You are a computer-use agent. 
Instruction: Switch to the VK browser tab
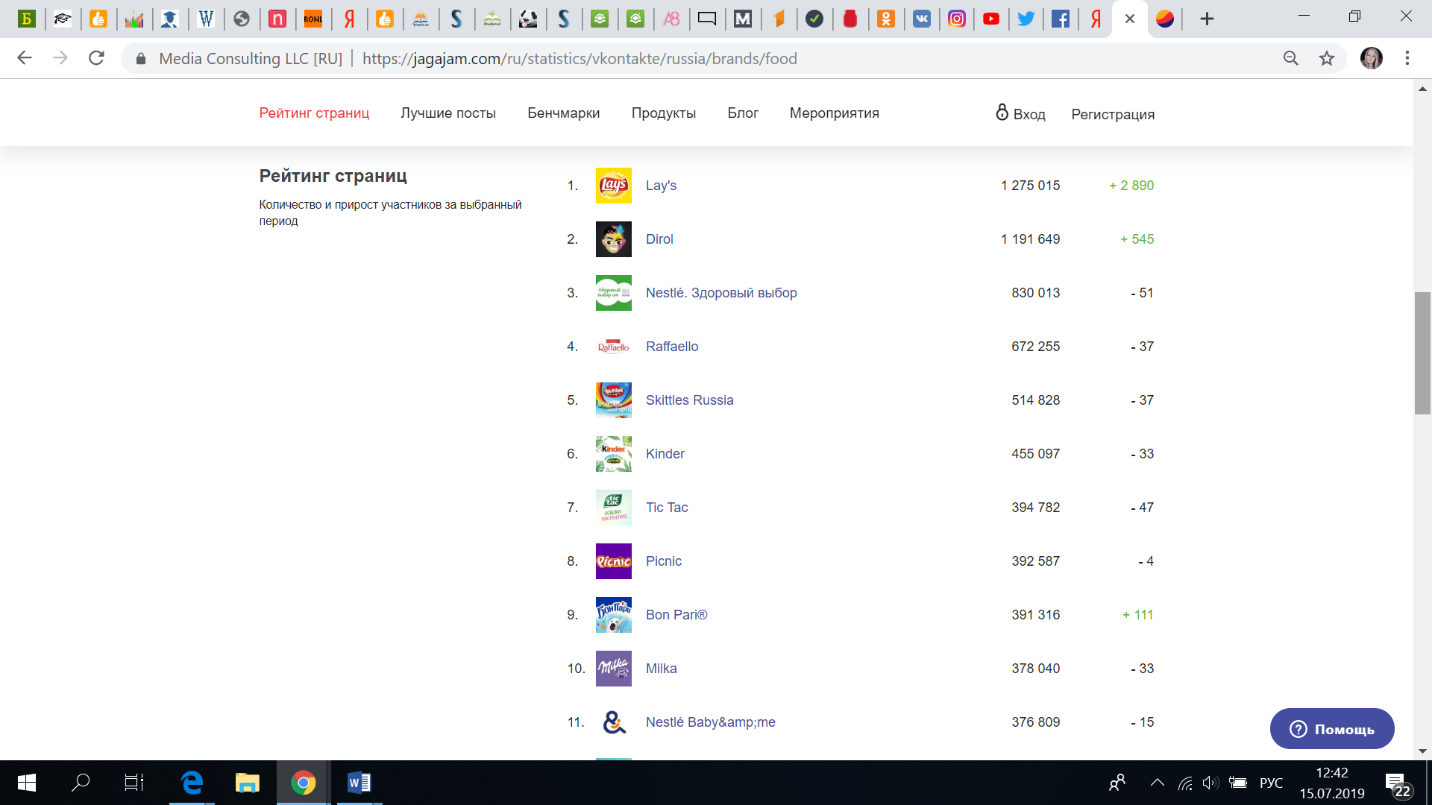(x=921, y=18)
